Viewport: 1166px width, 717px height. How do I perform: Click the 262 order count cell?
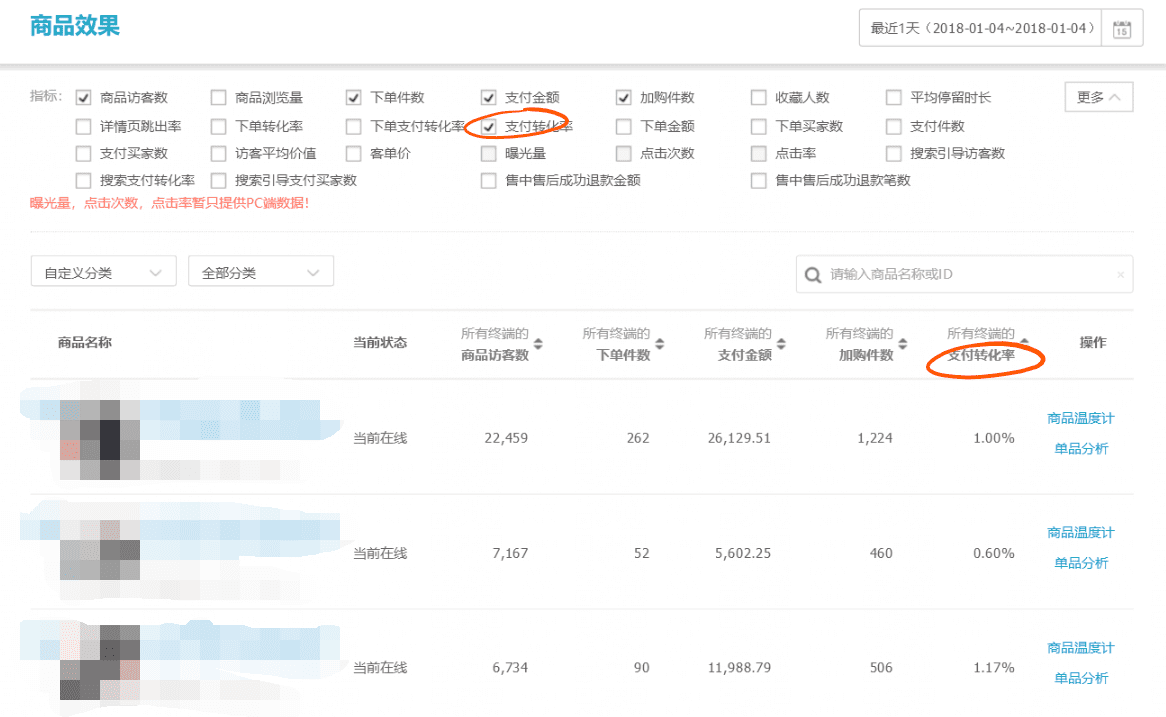pyautogui.click(x=638, y=439)
